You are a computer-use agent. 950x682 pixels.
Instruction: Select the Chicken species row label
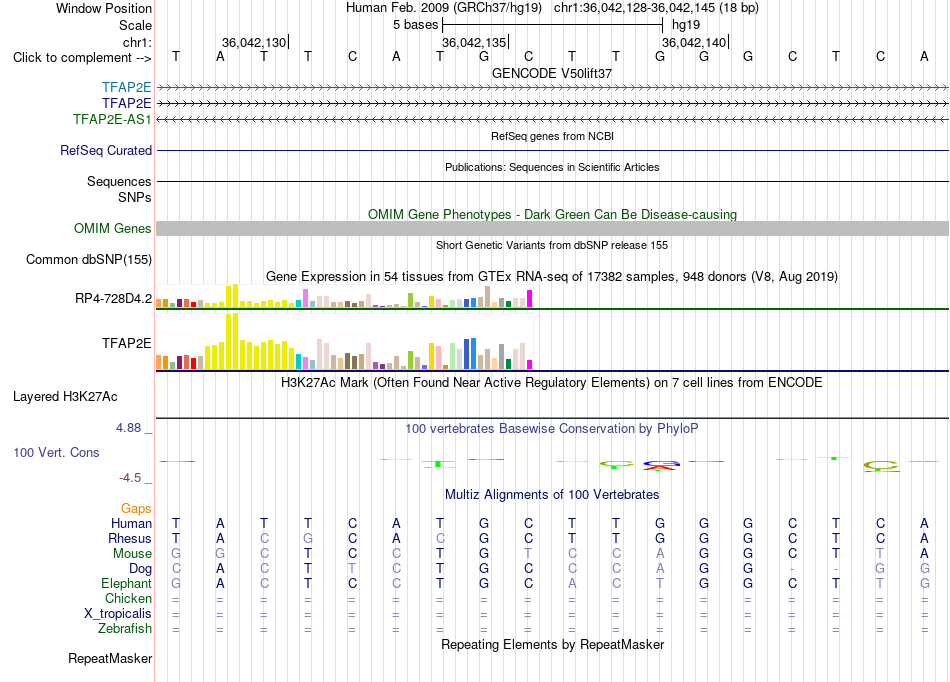(128, 598)
